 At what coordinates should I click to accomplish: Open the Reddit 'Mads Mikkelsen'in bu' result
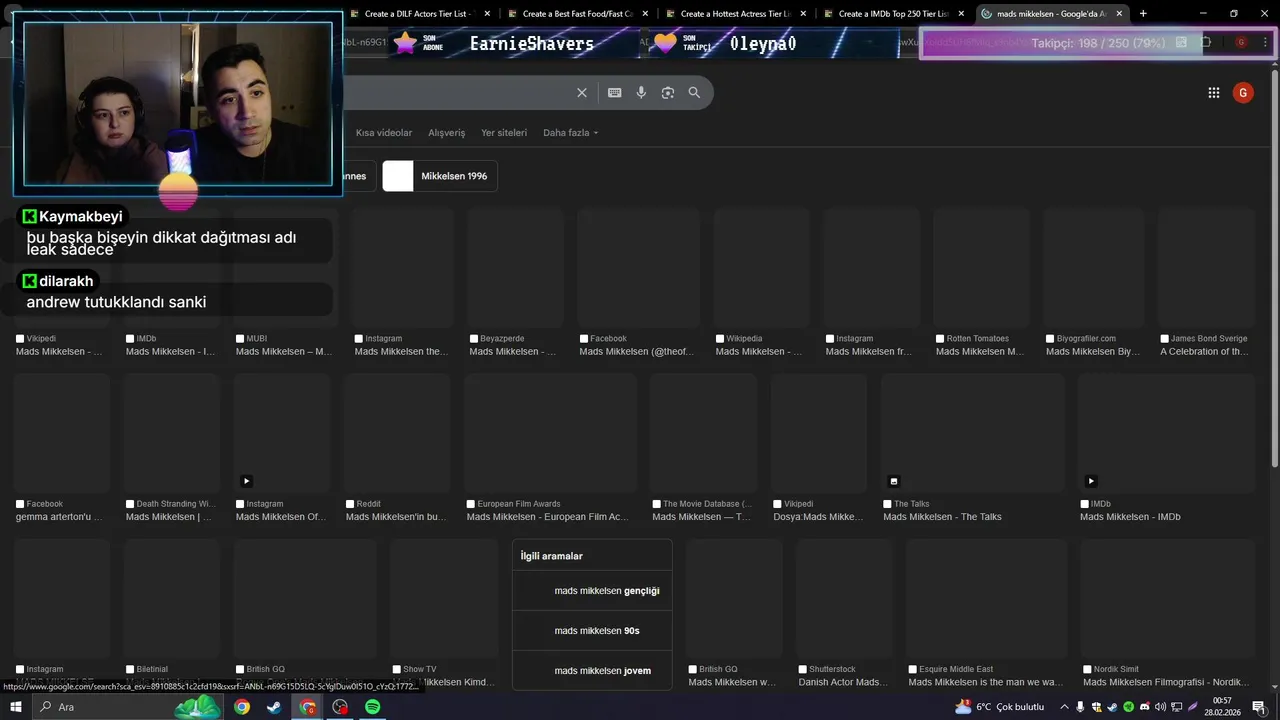(396, 448)
